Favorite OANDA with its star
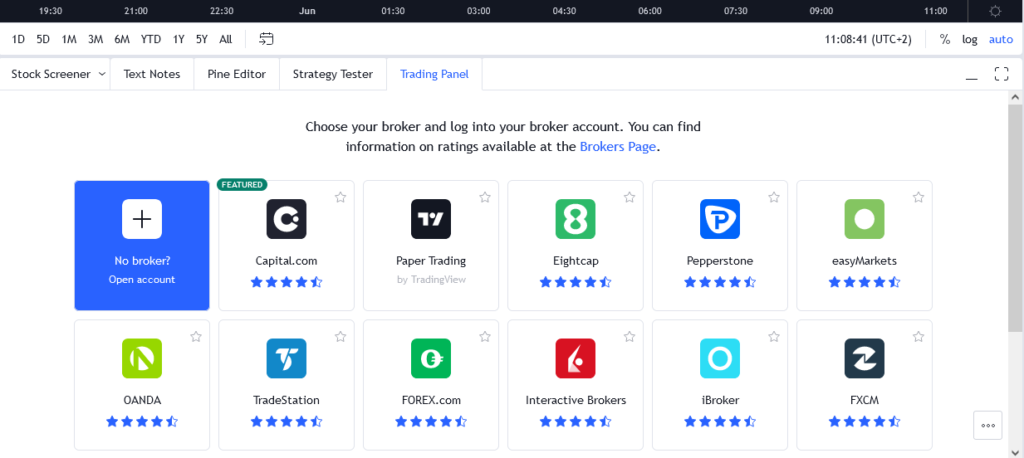This screenshot has width=1024, height=458. pos(196,336)
